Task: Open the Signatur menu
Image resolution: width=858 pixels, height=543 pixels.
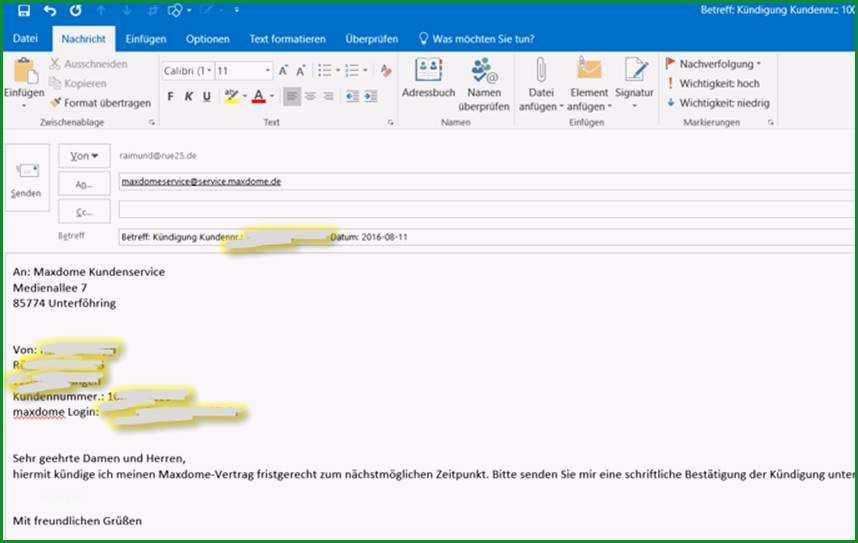Action: (x=635, y=82)
